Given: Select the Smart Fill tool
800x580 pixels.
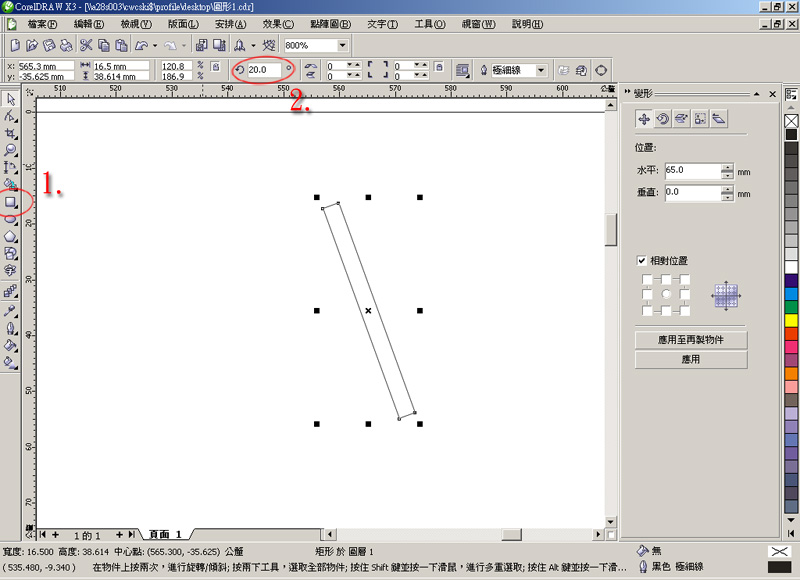Looking at the screenshot, I should 11,184.
